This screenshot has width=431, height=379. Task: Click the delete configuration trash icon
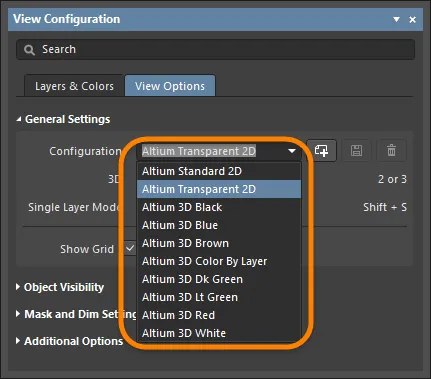pyautogui.click(x=391, y=151)
